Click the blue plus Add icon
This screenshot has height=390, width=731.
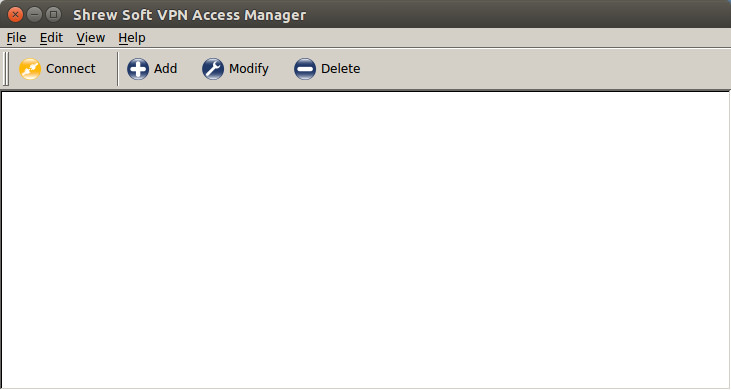tap(138, 69)
